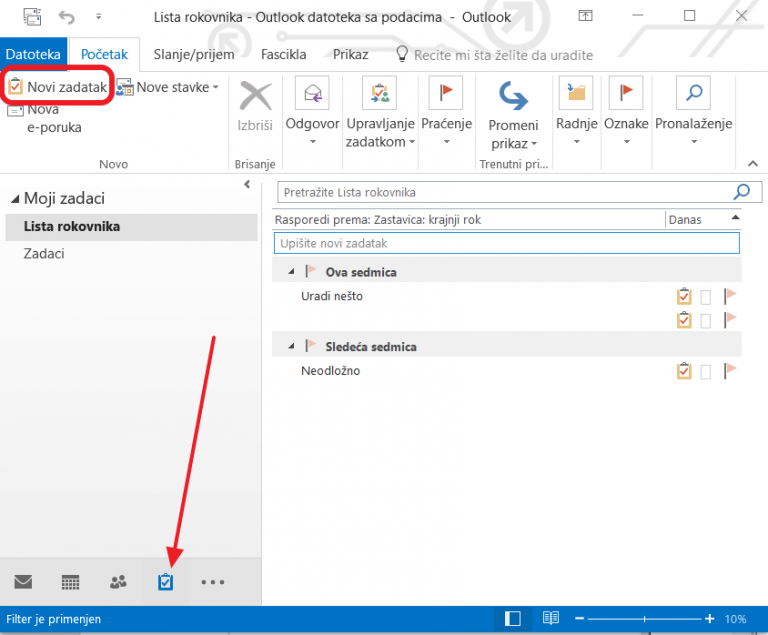Viewport: 768px width, 635px height.
Task: Open the Pronalaženje search menu
Action: [694, 112]
